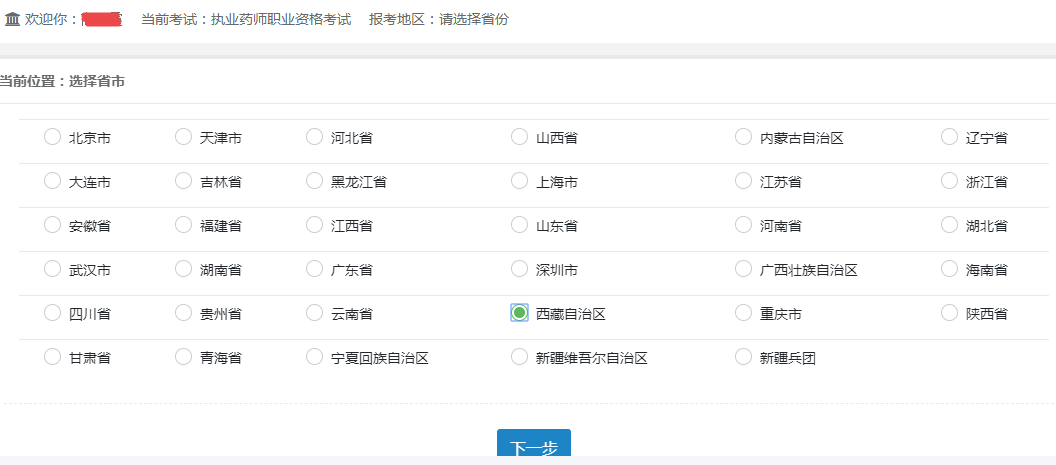Screen dimensions: 1056x465
Task: Select 广东省 radio button
Action: (314, 269)
